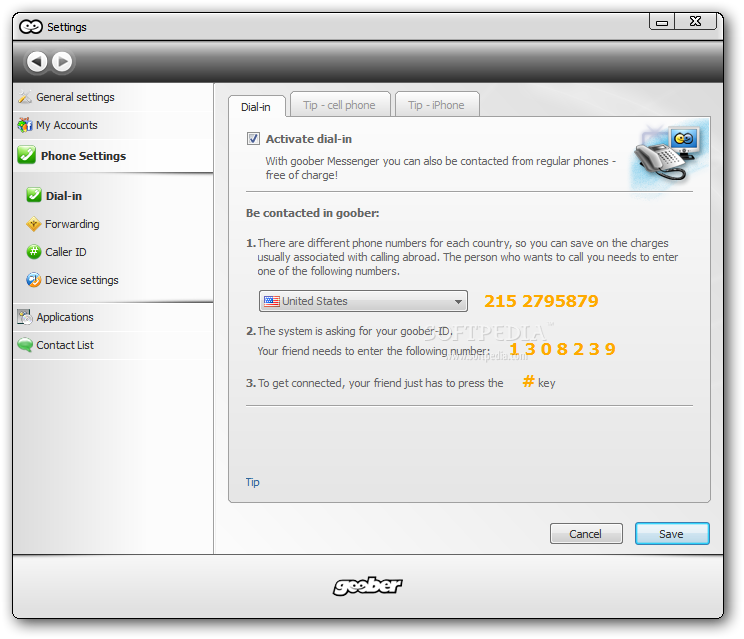
Task: Click the United States flag icon
Action: click(x=271, y=301)
